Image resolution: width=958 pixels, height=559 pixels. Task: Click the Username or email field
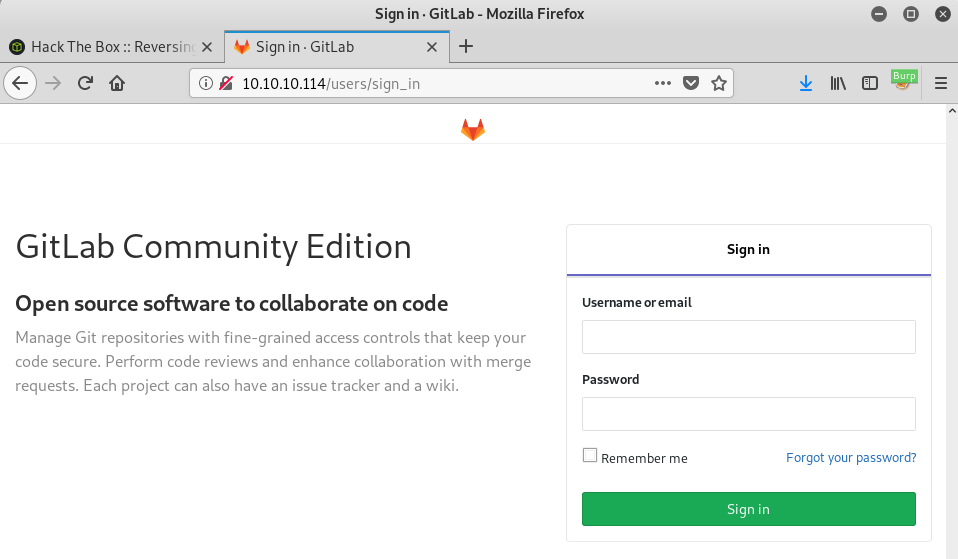tap(748, 337)
